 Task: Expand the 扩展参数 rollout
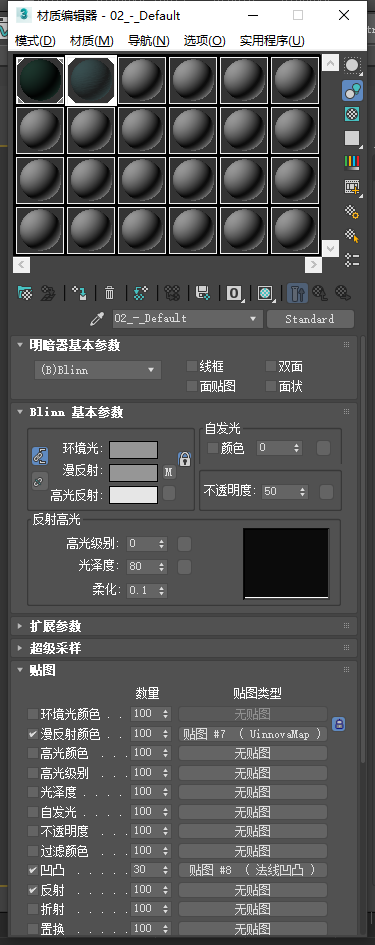tap(55, 626)
